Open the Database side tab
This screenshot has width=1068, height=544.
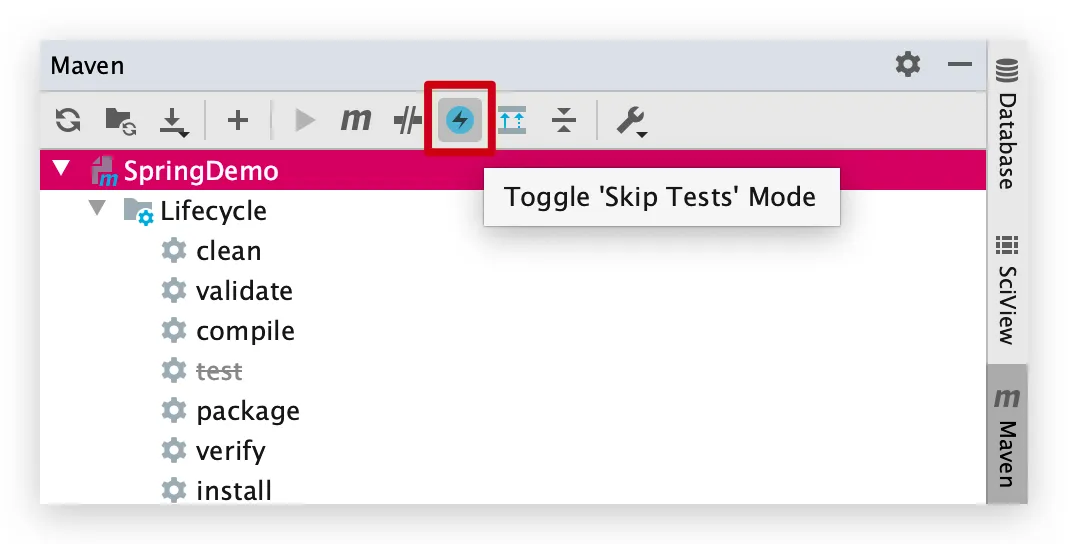(1007, 125)
